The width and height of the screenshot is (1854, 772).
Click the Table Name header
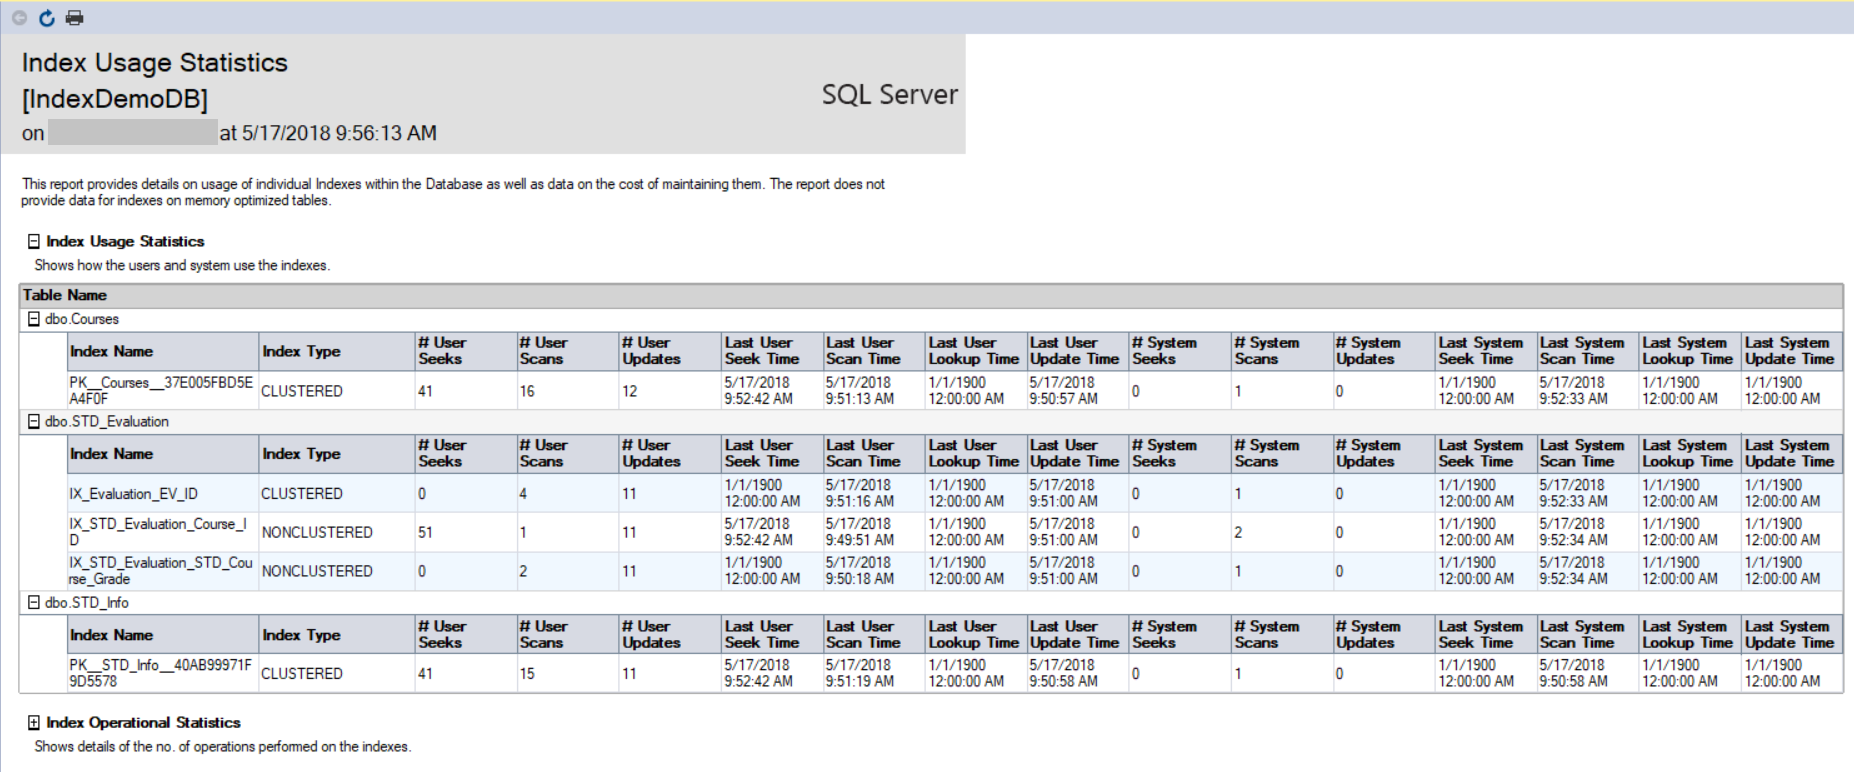tap(65, 295)
